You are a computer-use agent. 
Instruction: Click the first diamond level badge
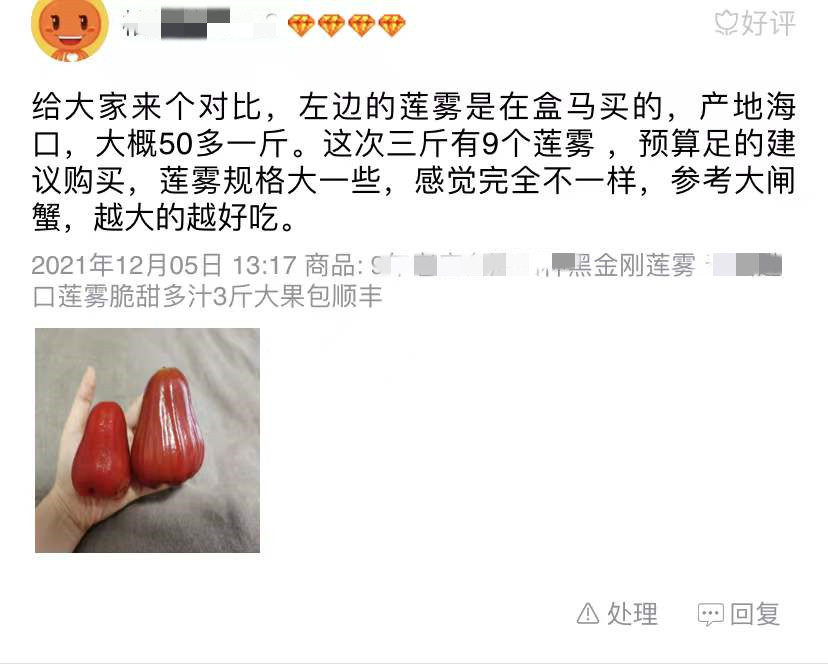pyautogui.click(x=301, y=25)
